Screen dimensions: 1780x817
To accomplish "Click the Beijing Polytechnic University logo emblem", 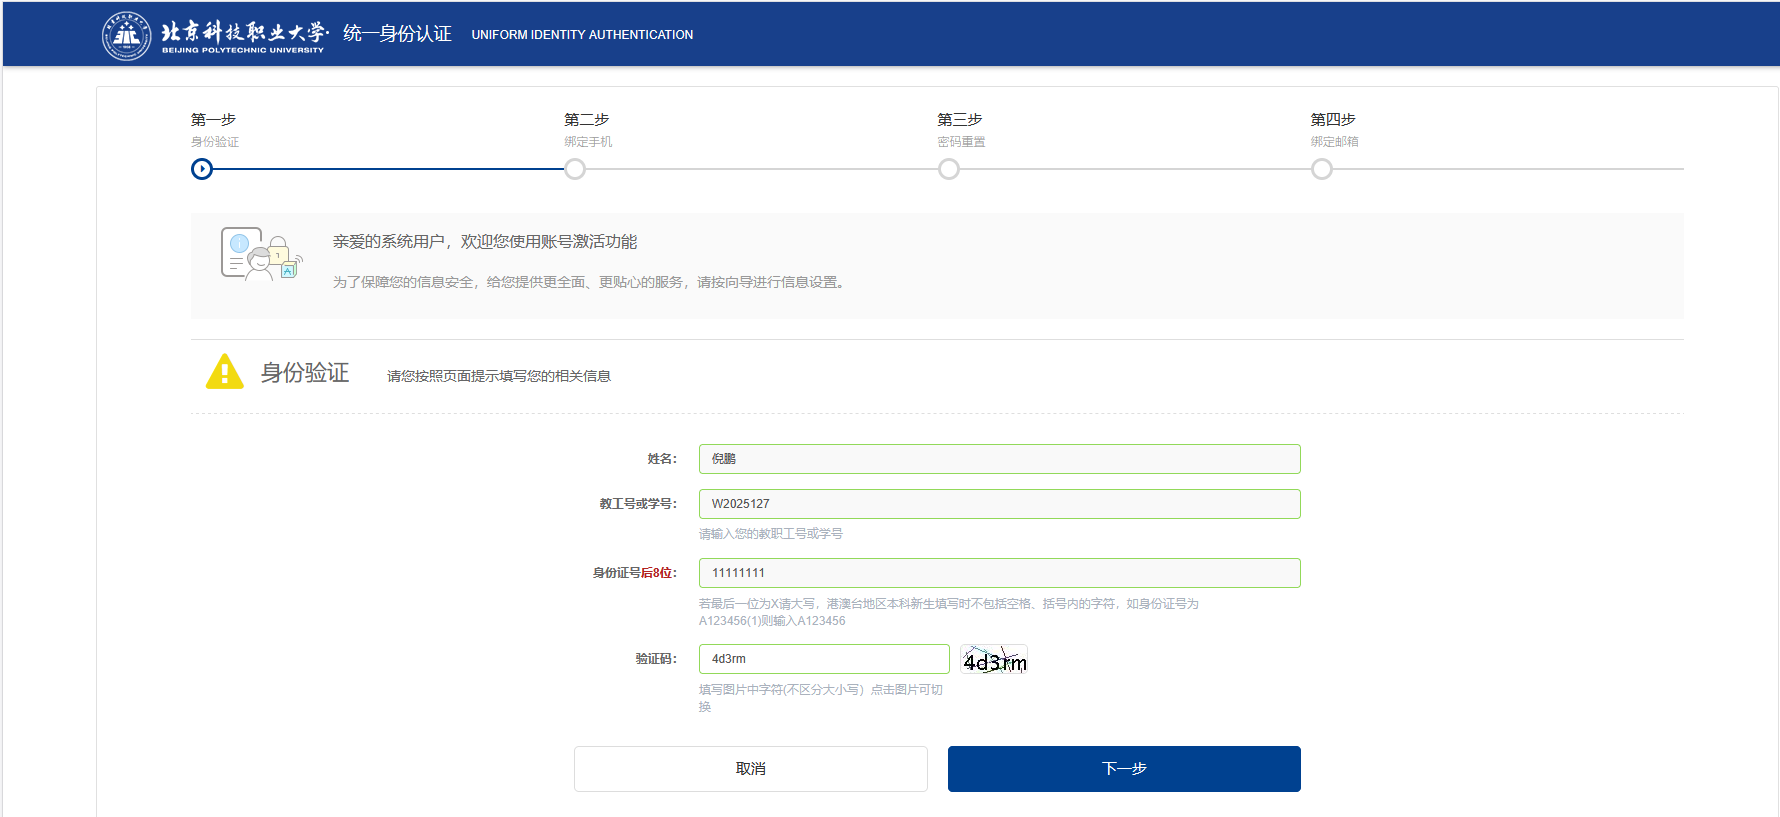I will click(x=126, y=36).
